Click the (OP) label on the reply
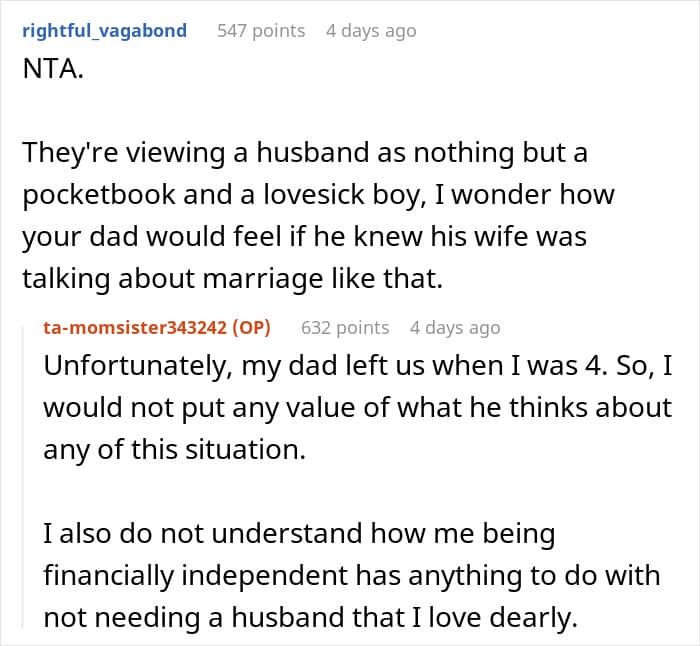Image resolution: width=700 pixels, height=646 pixels. pos(251,328)
